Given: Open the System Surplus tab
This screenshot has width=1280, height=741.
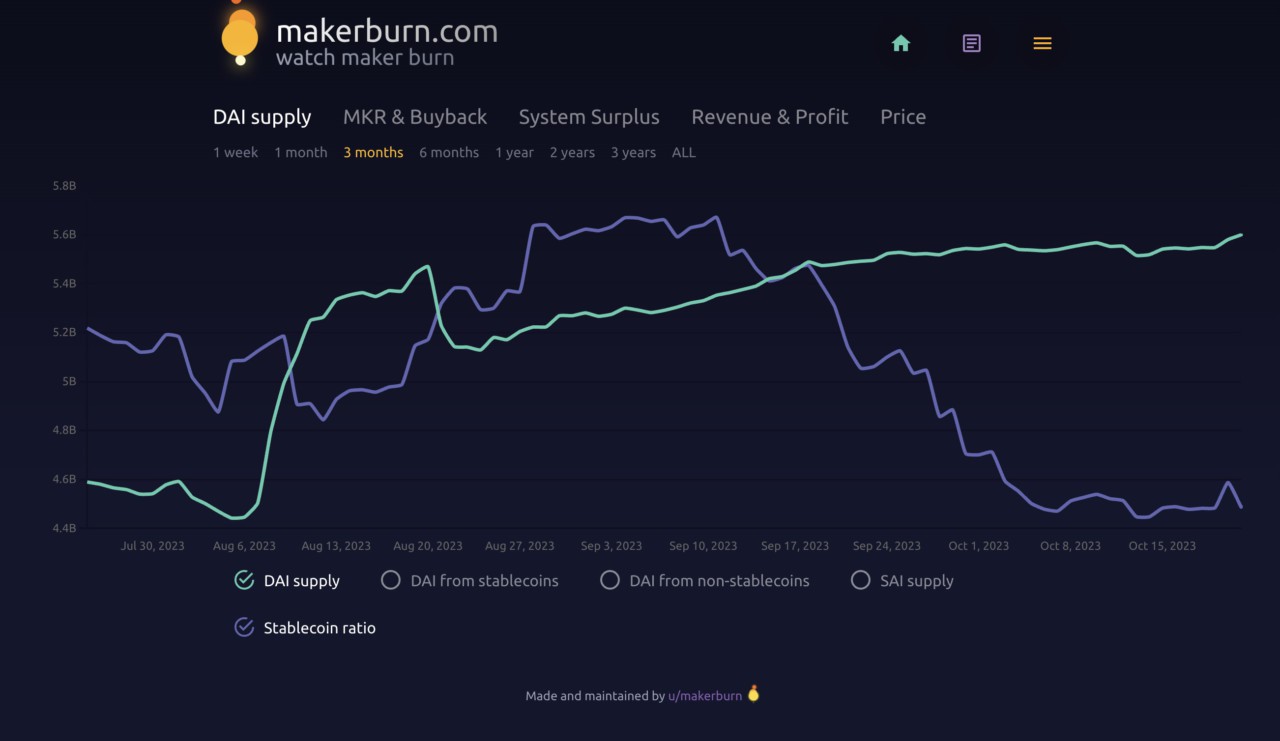Looking at the screenshot, I should pyautogui.click(x=588, y=117).
